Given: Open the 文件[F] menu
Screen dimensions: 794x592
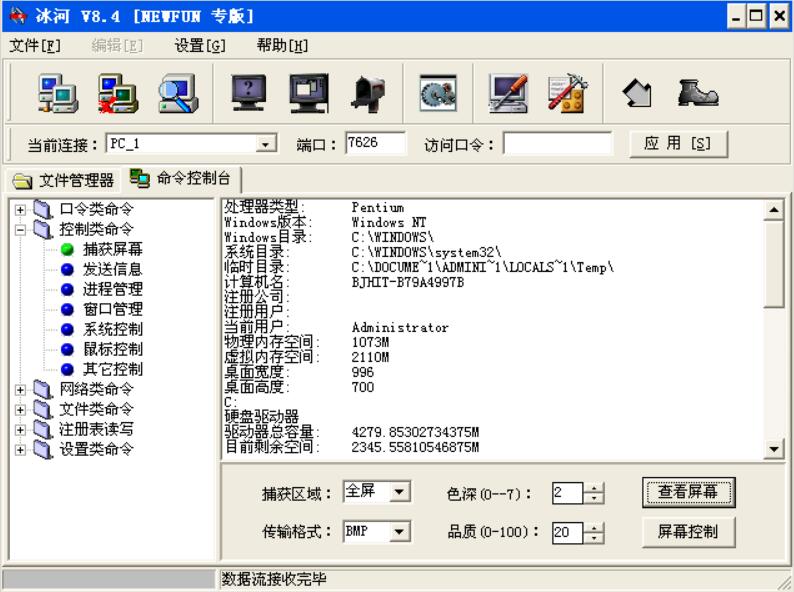Looking at the screenshot, I should click(x=35, y=46).
